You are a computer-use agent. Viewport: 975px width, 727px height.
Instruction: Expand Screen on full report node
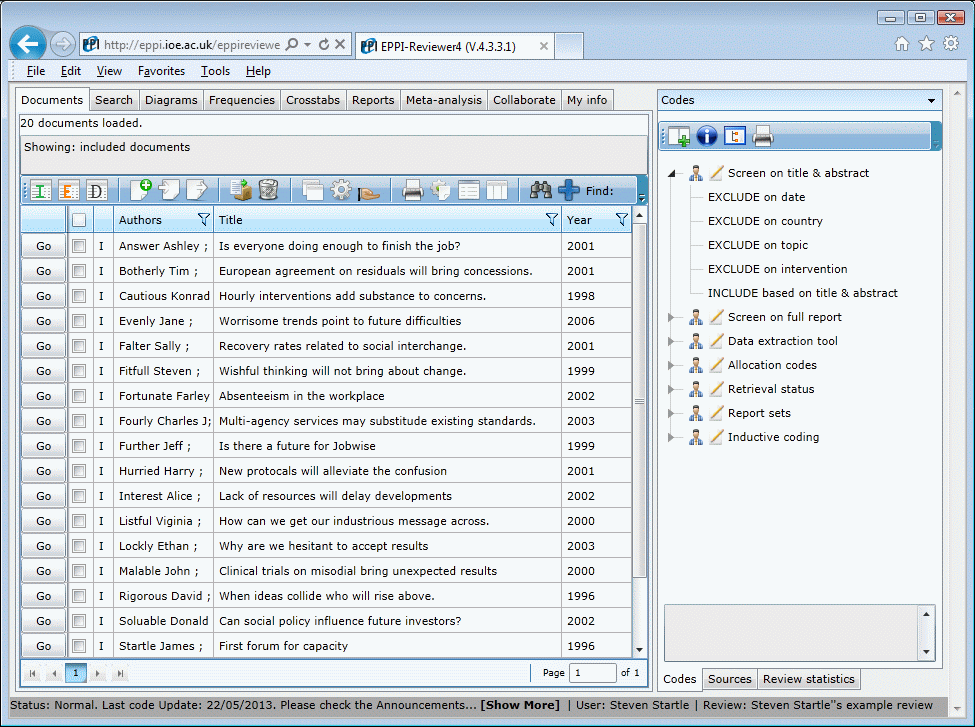click(x=672, y=317)
